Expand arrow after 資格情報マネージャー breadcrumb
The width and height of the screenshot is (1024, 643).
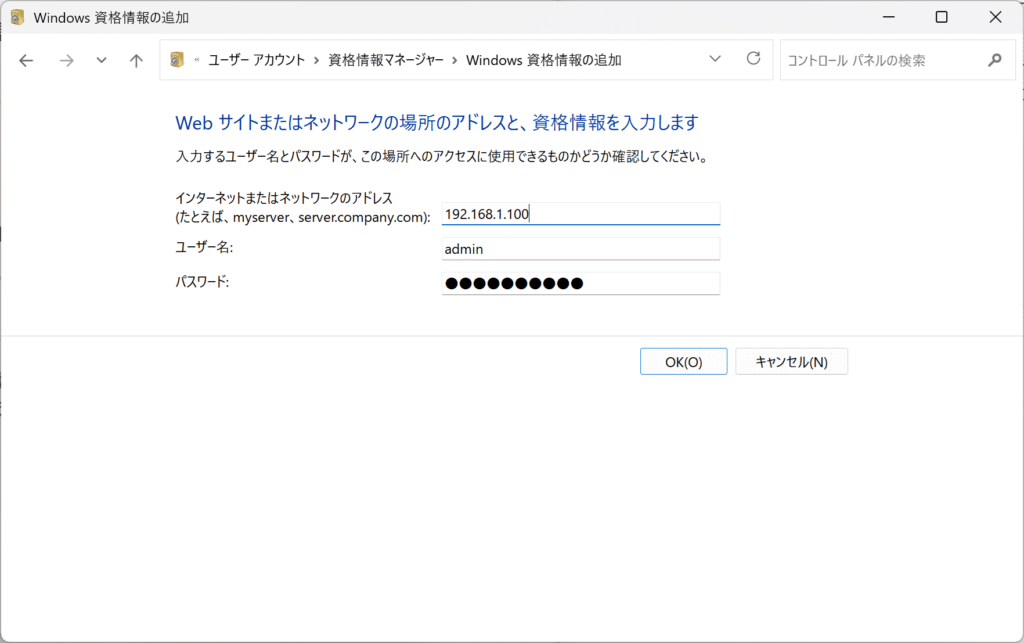pos(455,60)
